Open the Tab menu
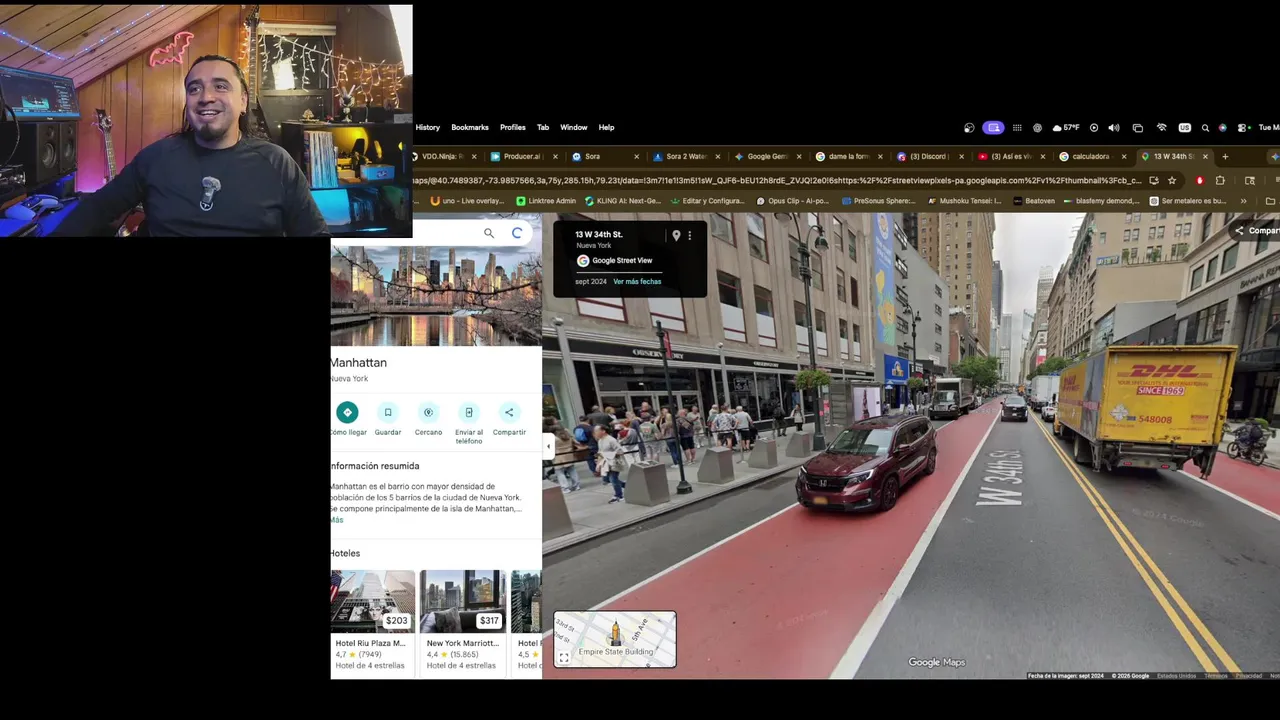The image size is (1280, 720). 543,128
